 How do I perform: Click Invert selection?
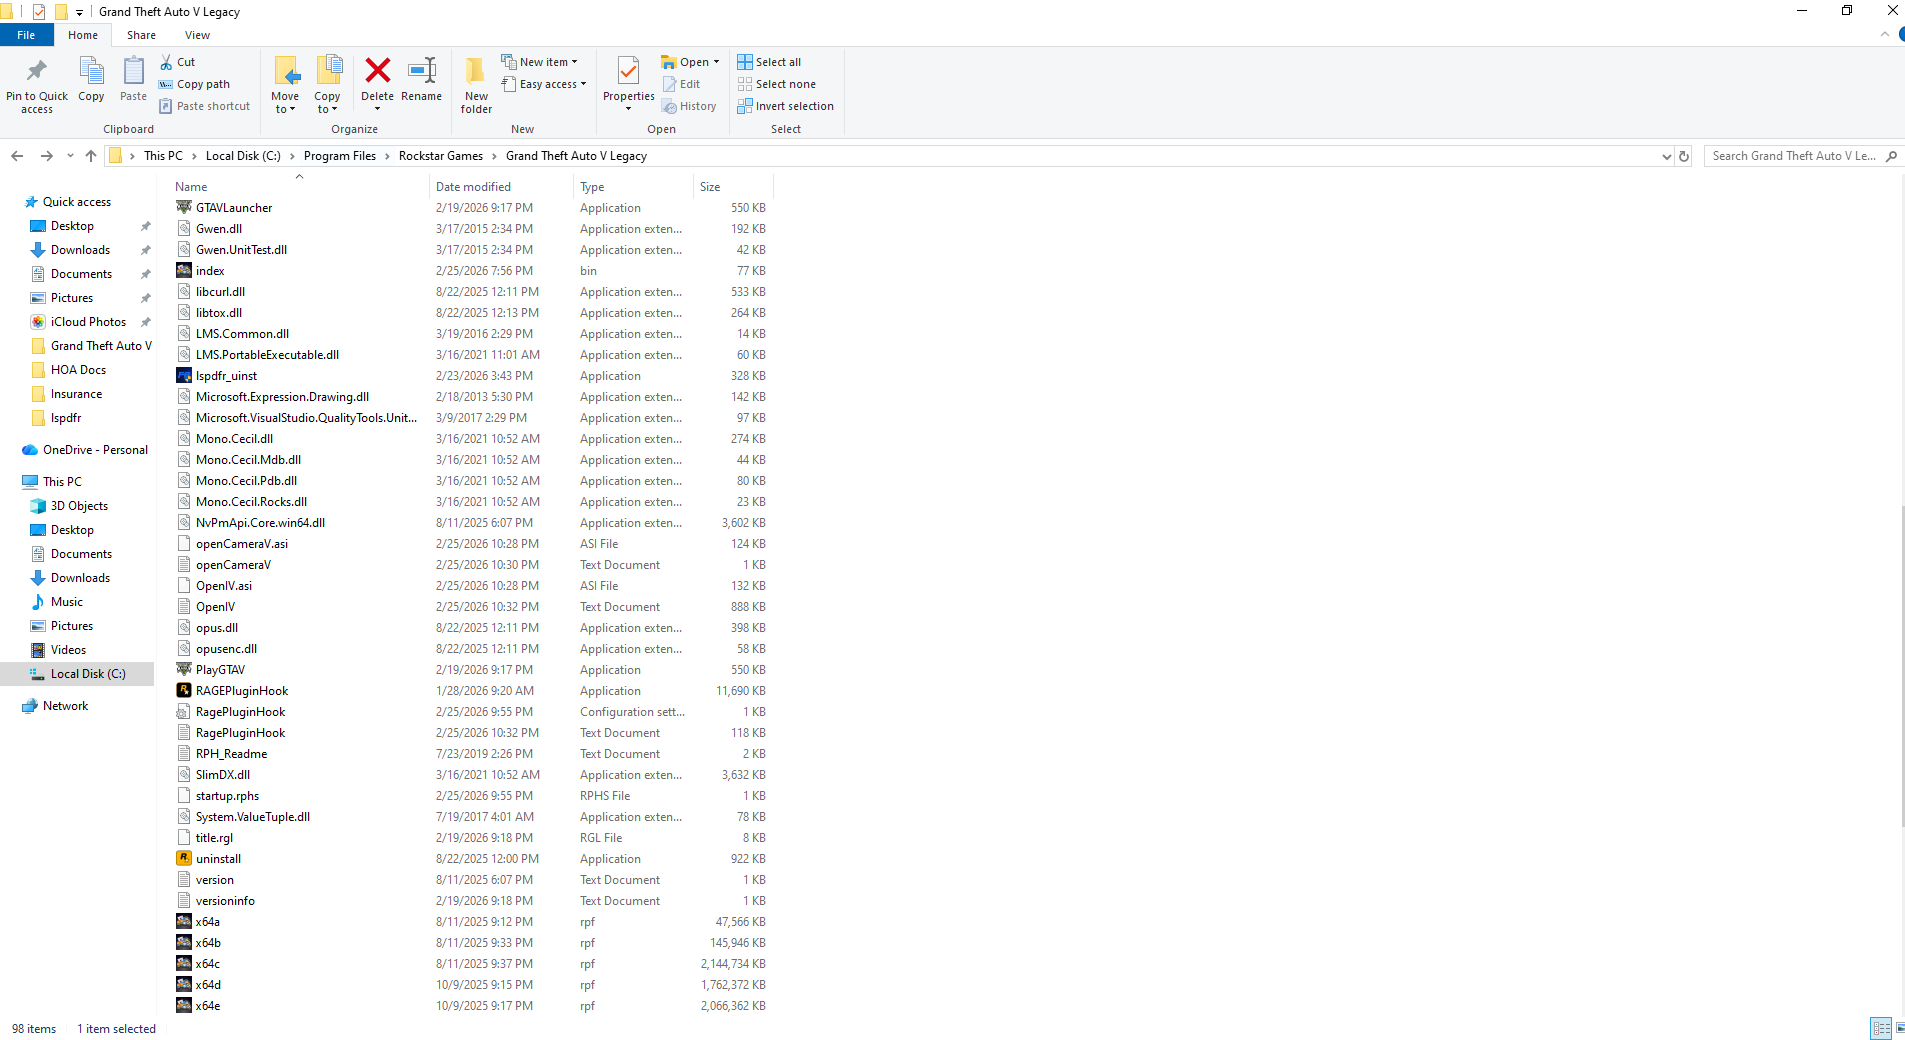coord(785,106)
